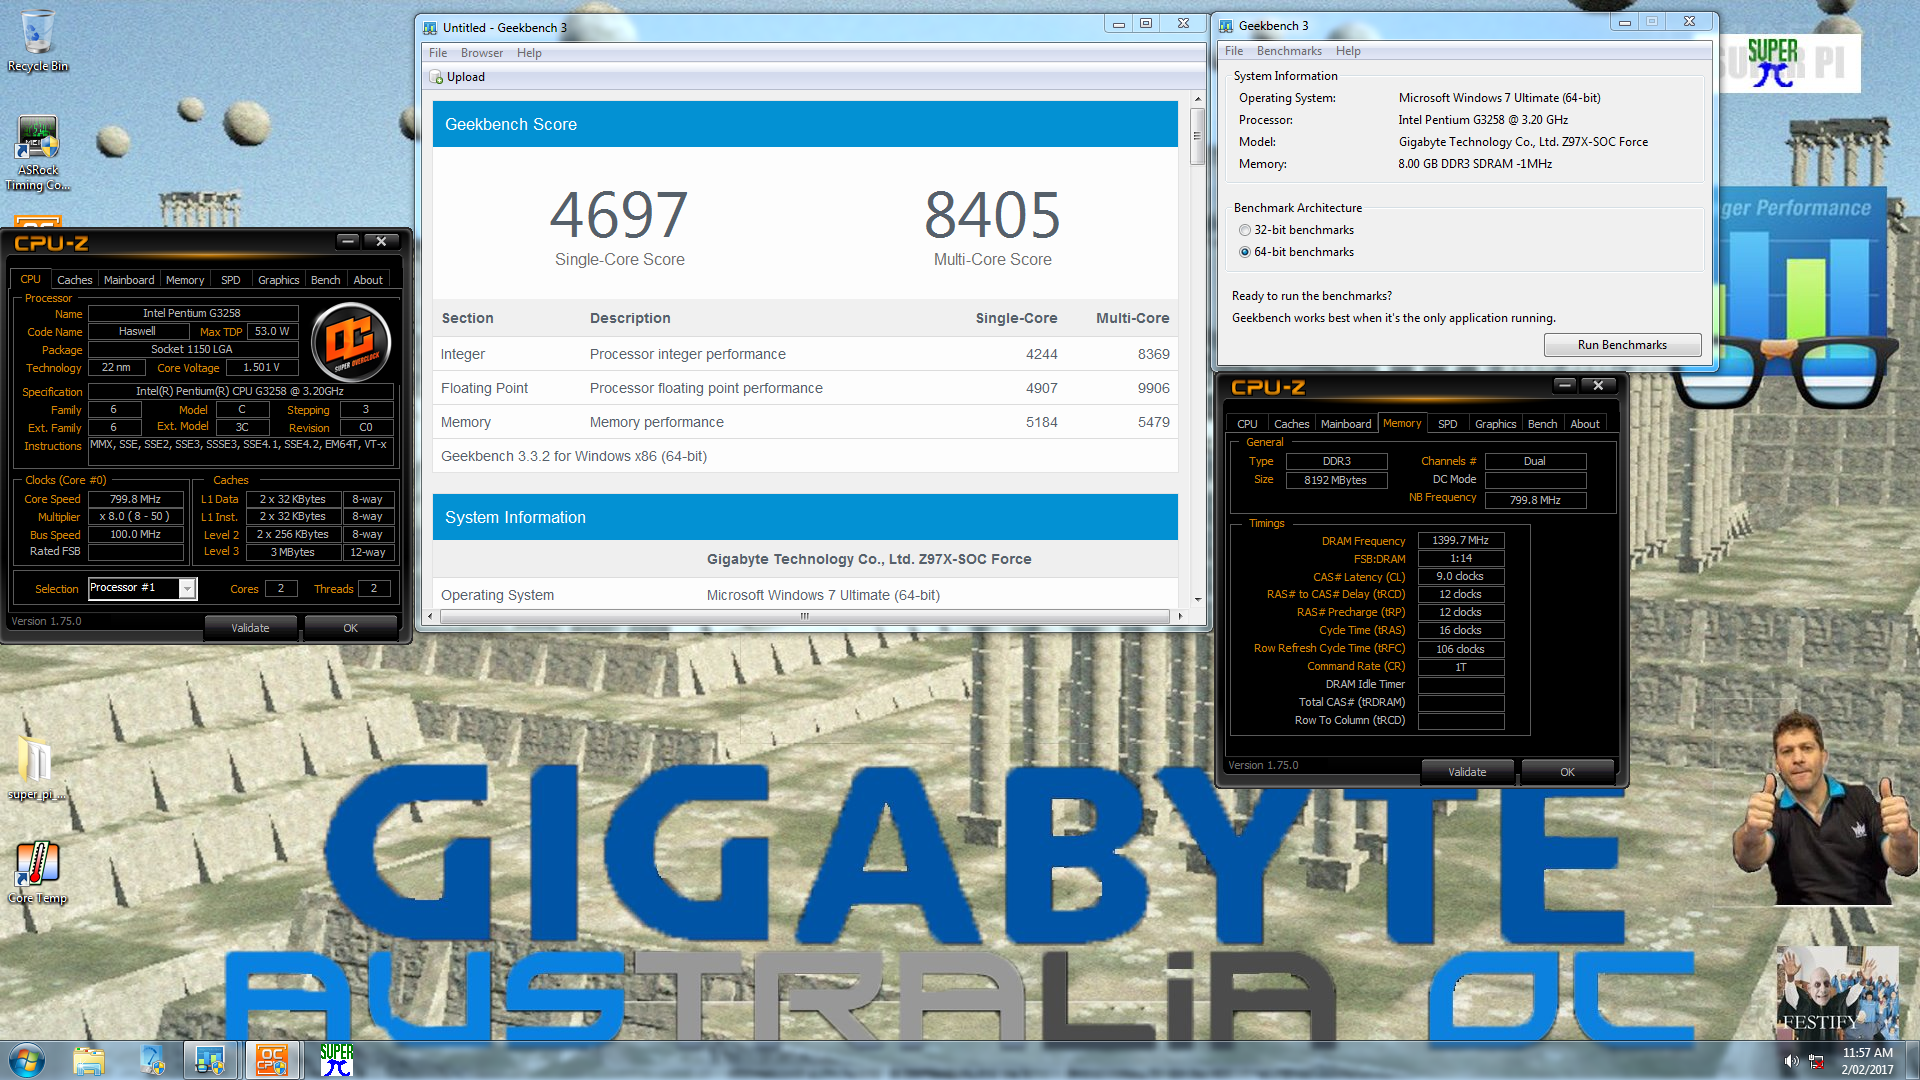Select 64-bit benchmarks radio button
1920x1080 pixels.
coord(1245,252)
